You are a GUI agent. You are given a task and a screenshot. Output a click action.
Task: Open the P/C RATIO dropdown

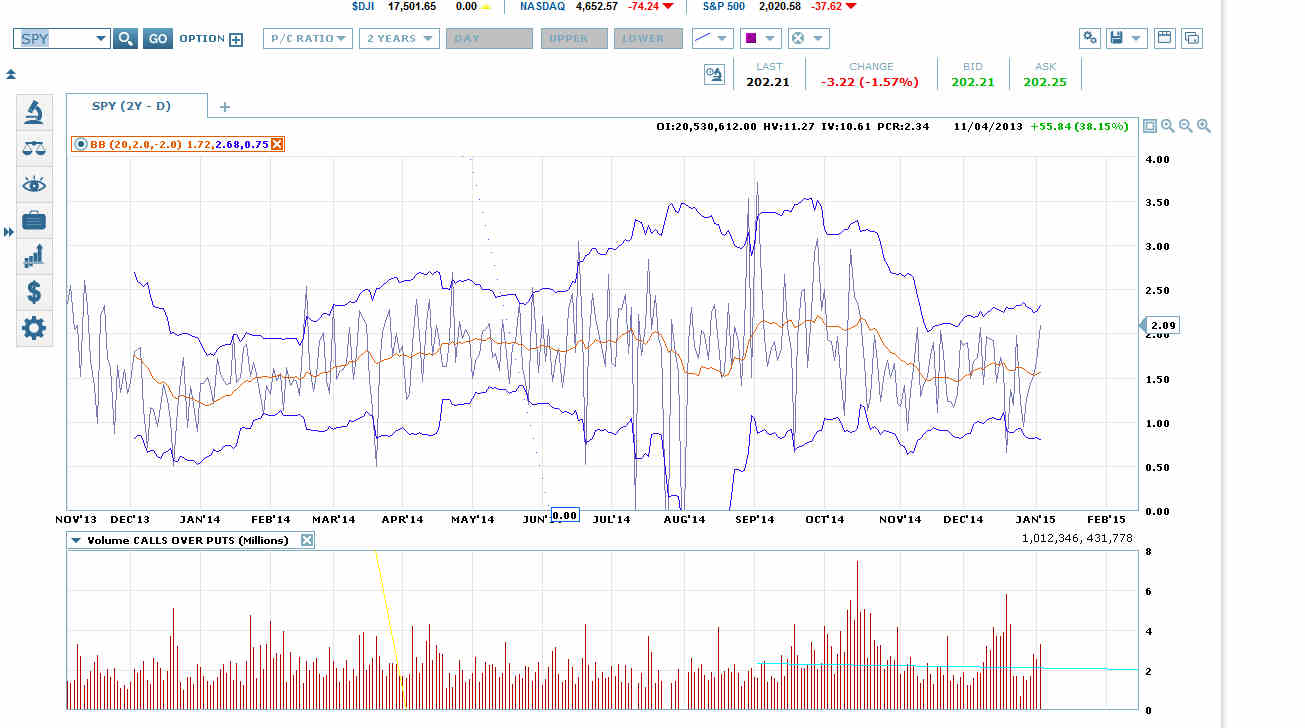[x=308, y=39]
